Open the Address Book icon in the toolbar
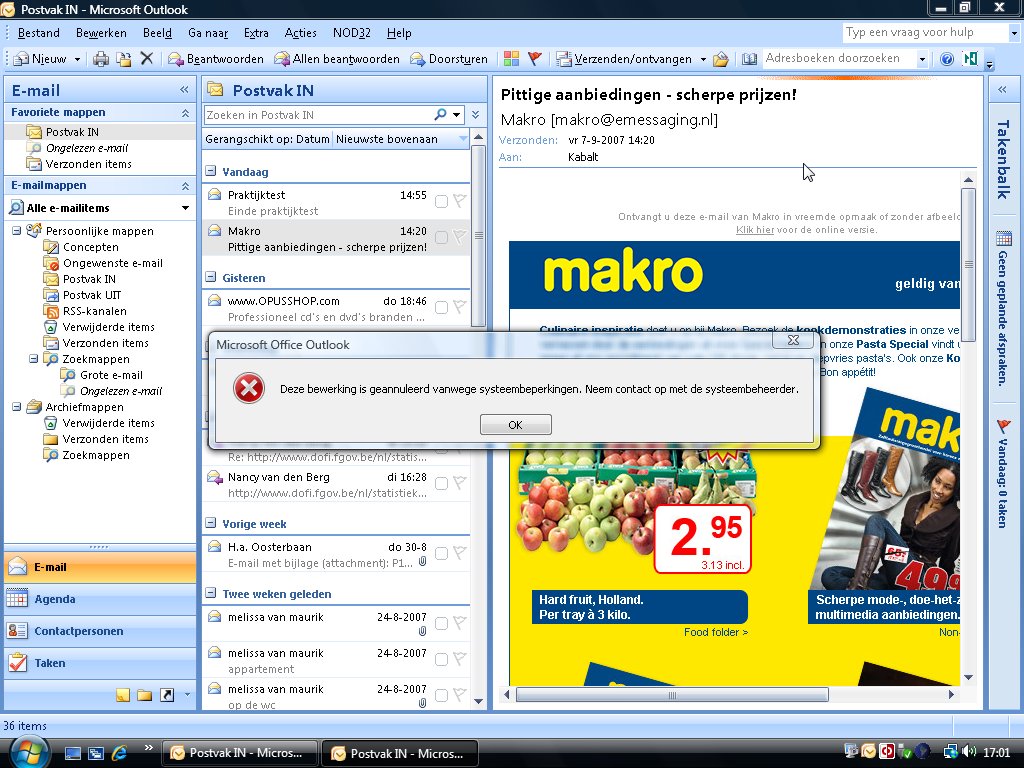Screen dimensions: 1024x768 click(x=749, y=59)
